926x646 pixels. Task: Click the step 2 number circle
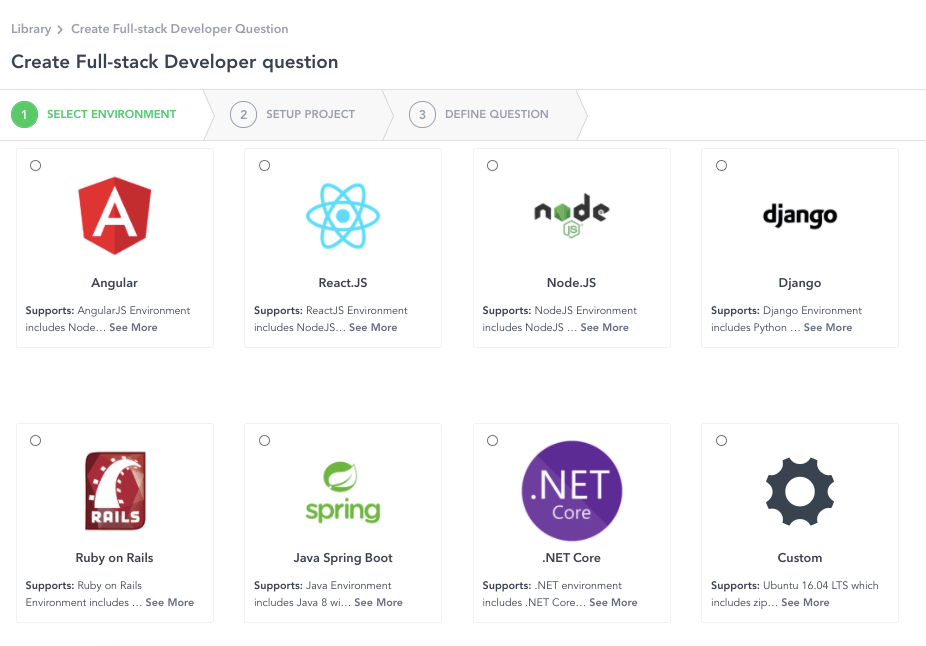[243, 115]
